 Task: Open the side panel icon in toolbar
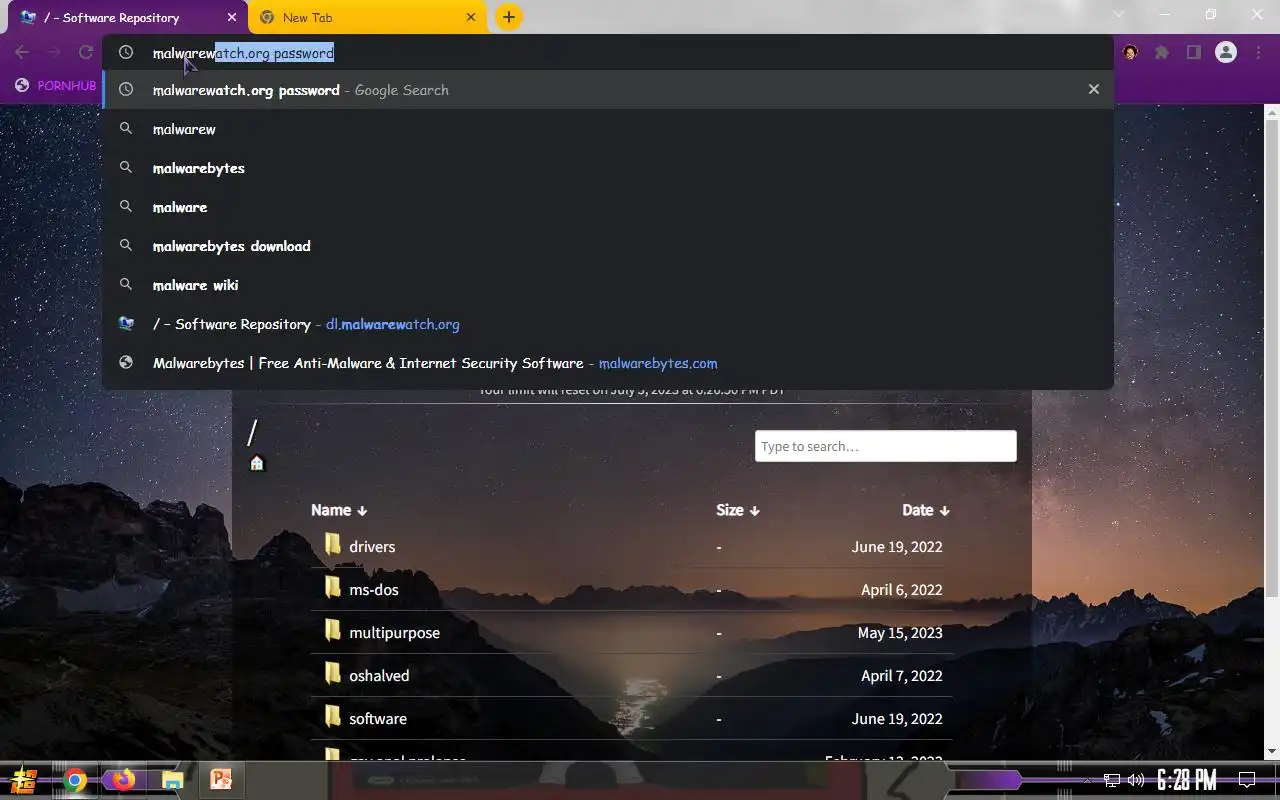pos(1193,53)
